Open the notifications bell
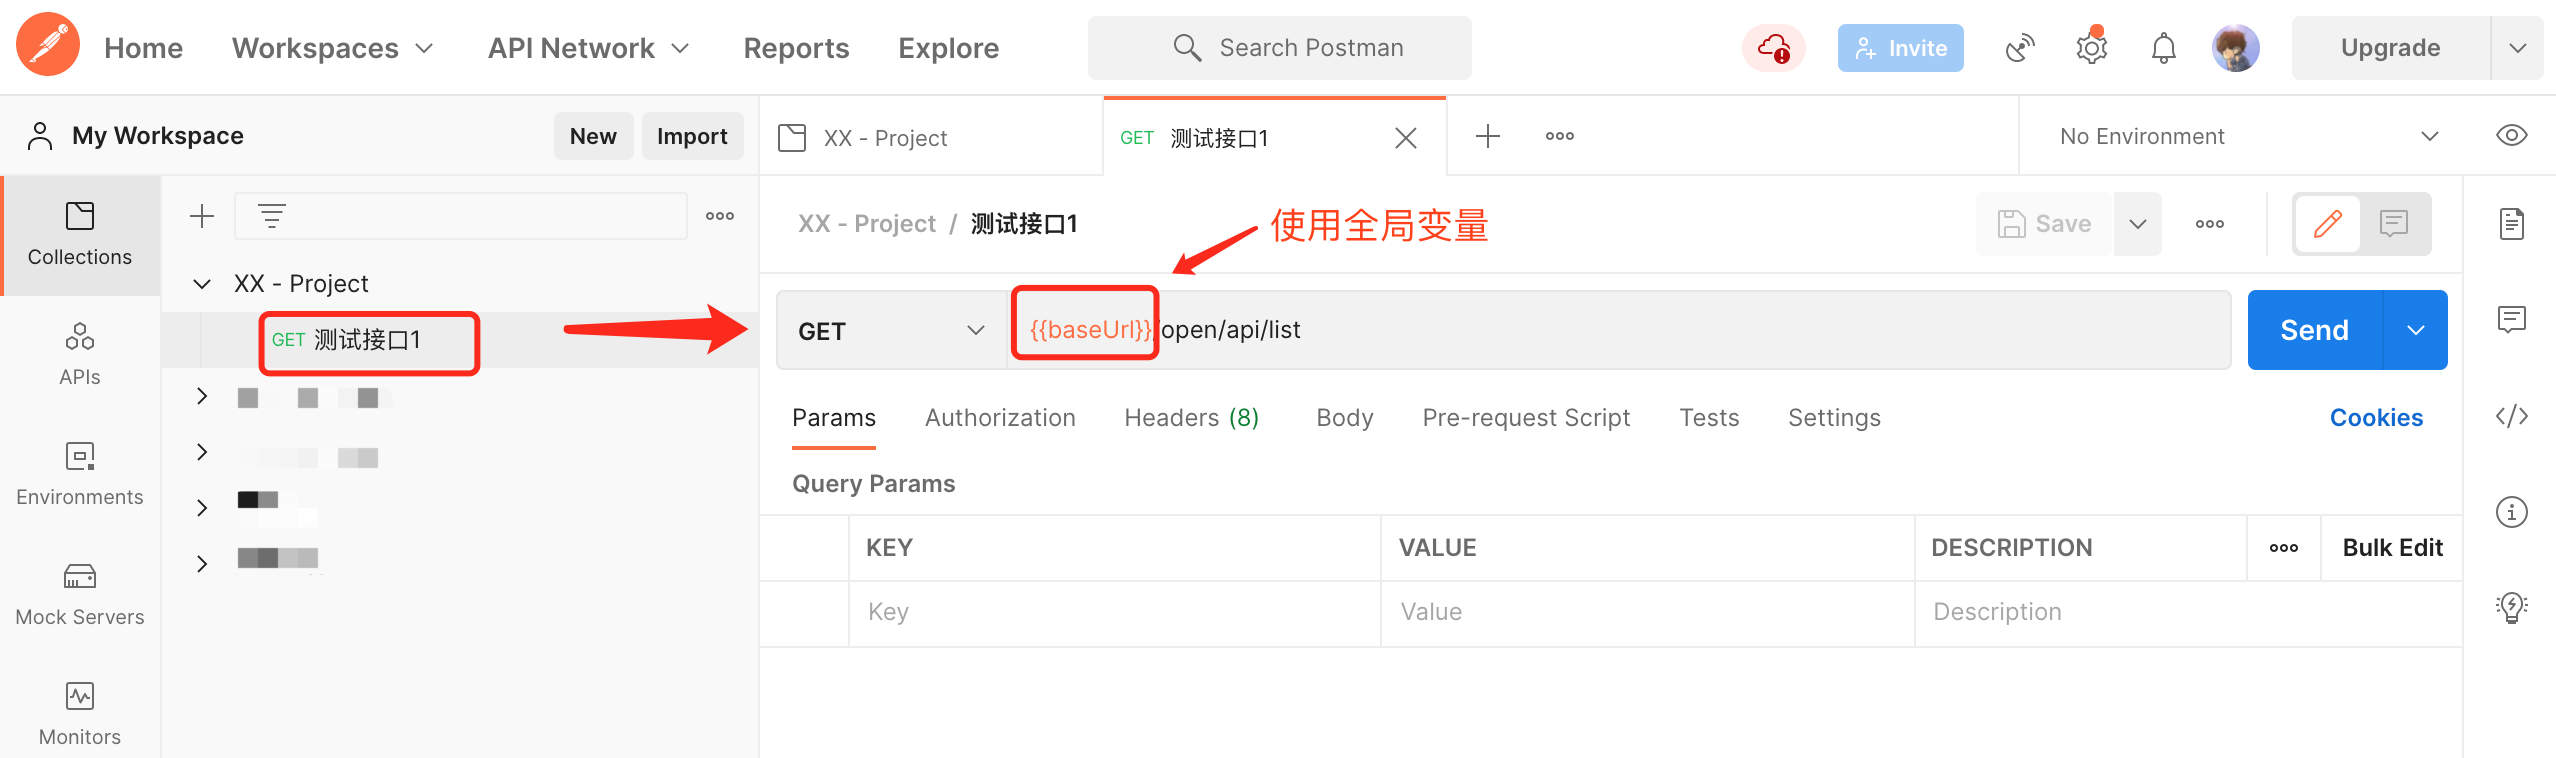 tap(2163, 48)
